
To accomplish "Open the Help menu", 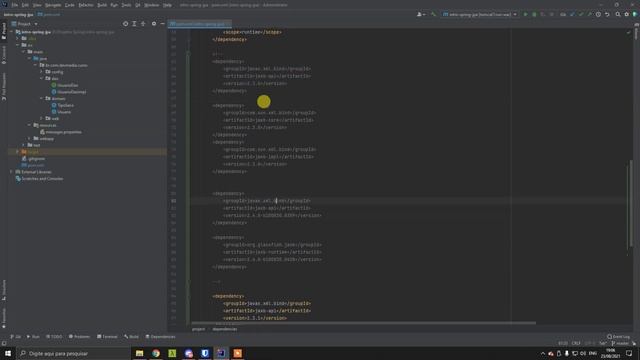I will 167,5.
